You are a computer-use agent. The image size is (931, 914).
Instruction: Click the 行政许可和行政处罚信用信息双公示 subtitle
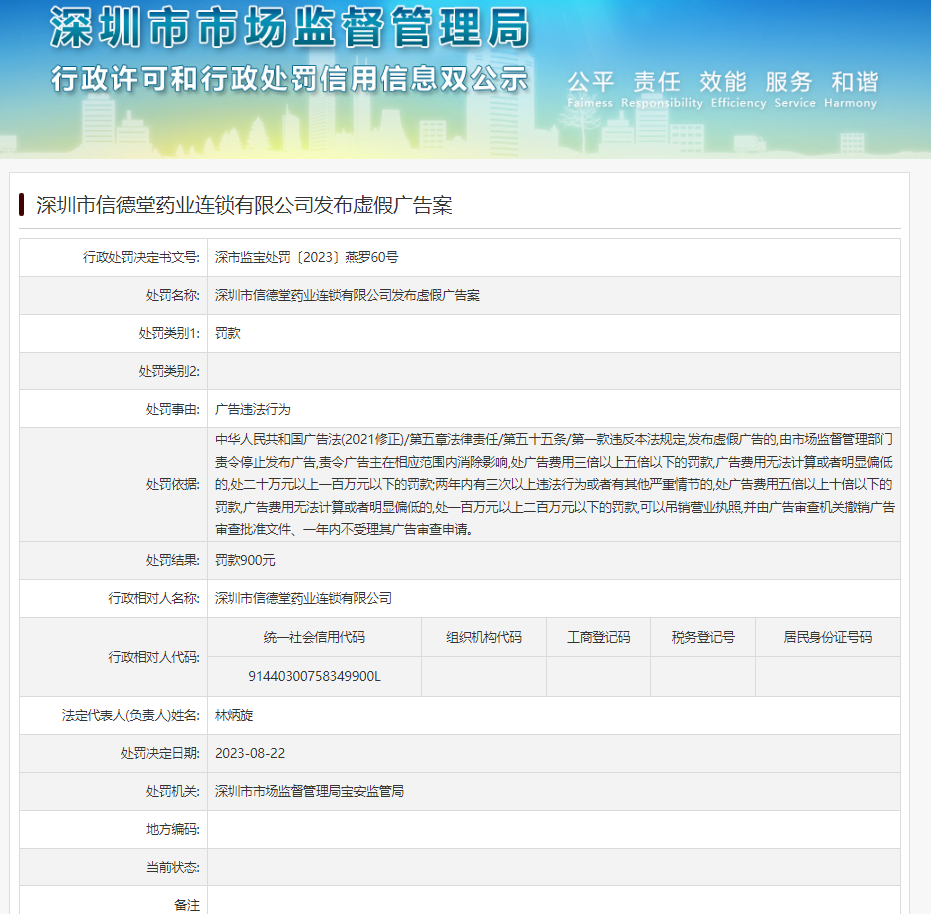click(x=289, y=79)
